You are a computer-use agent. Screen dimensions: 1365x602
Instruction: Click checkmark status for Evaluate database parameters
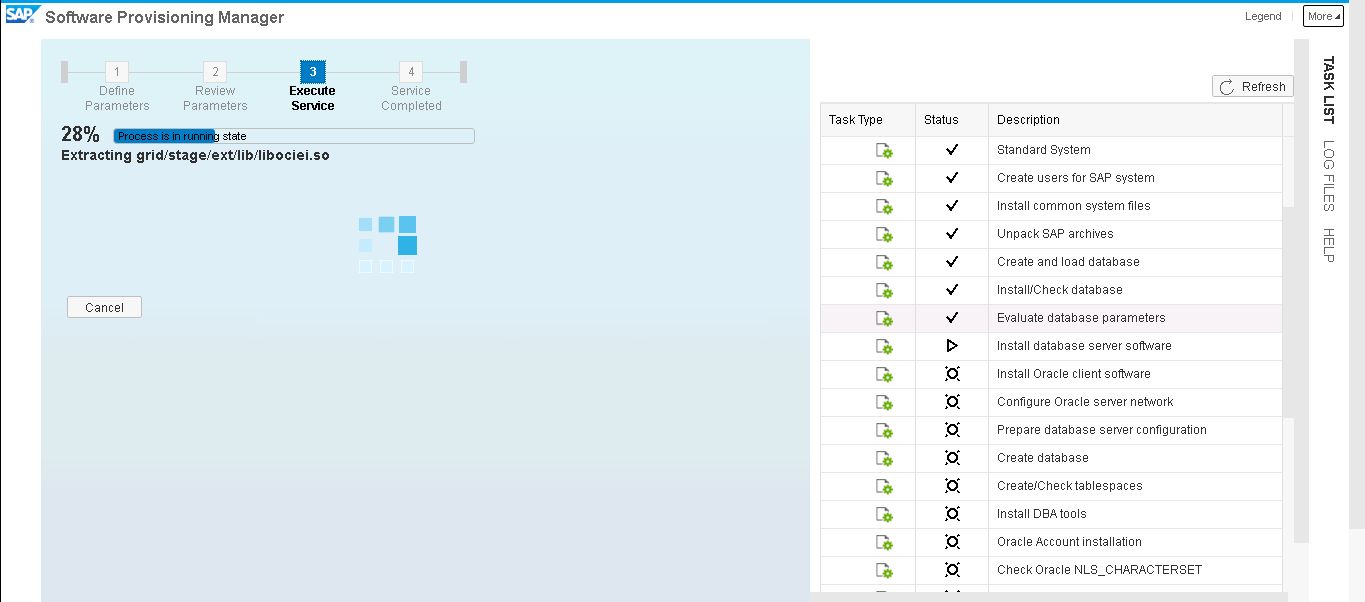click(952, 318)
